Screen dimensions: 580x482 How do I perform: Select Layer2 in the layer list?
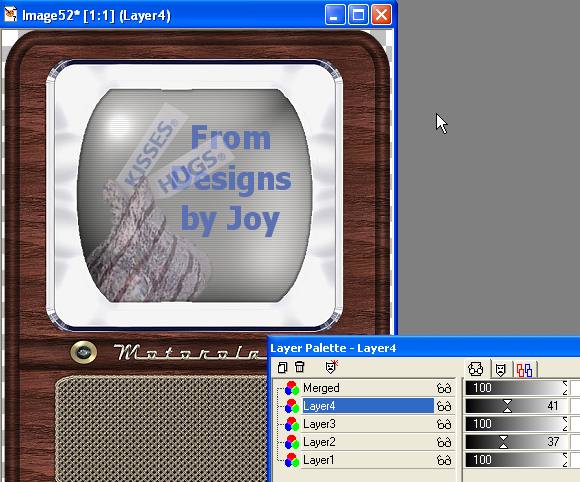[x=368, y=442]
